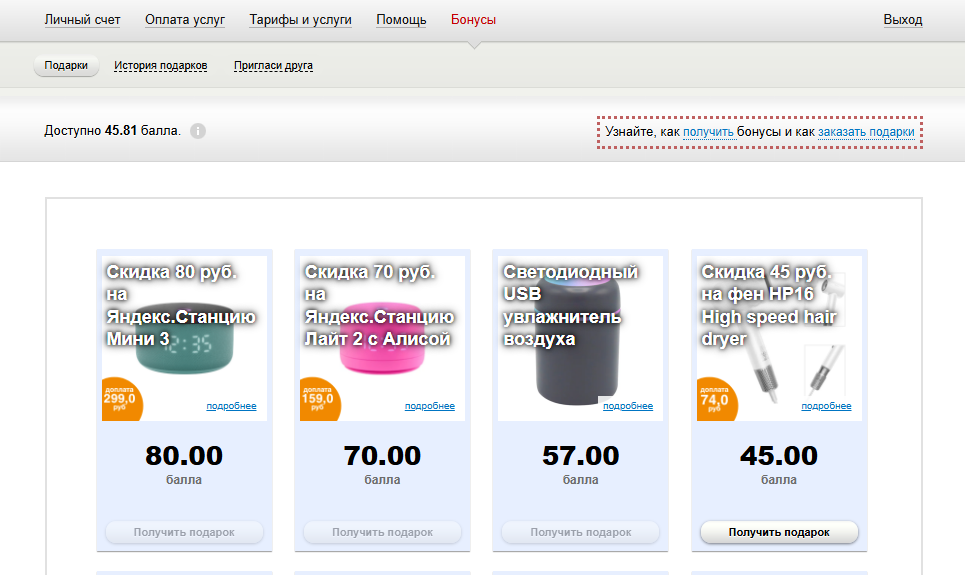Image resolution: width=965 pixels, height=575 pixels.
Task: Click Получить подарок for 57.00 балла gift
Action: click(x=581, y=532)
